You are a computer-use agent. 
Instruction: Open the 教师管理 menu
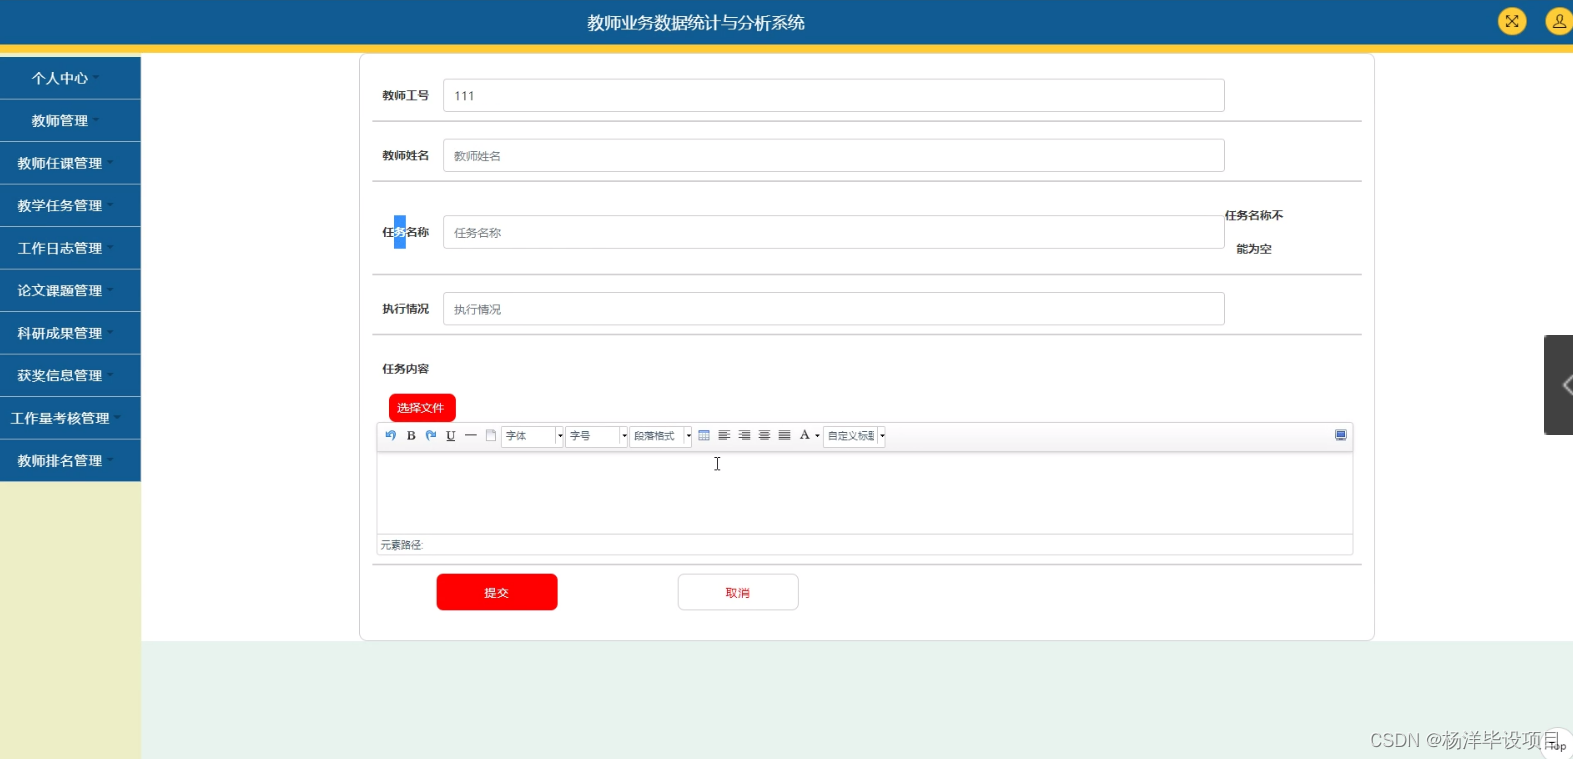coord(70,120)
